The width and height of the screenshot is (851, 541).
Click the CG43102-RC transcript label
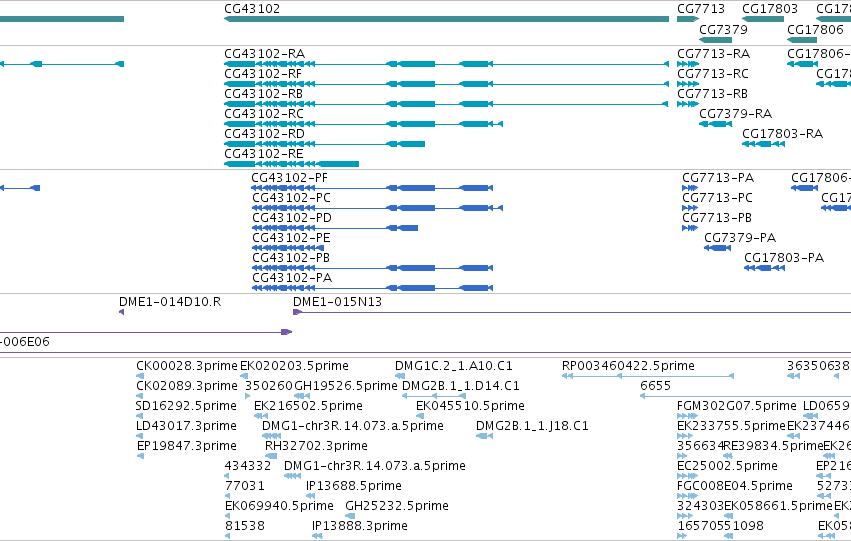(x=264, y=114)
